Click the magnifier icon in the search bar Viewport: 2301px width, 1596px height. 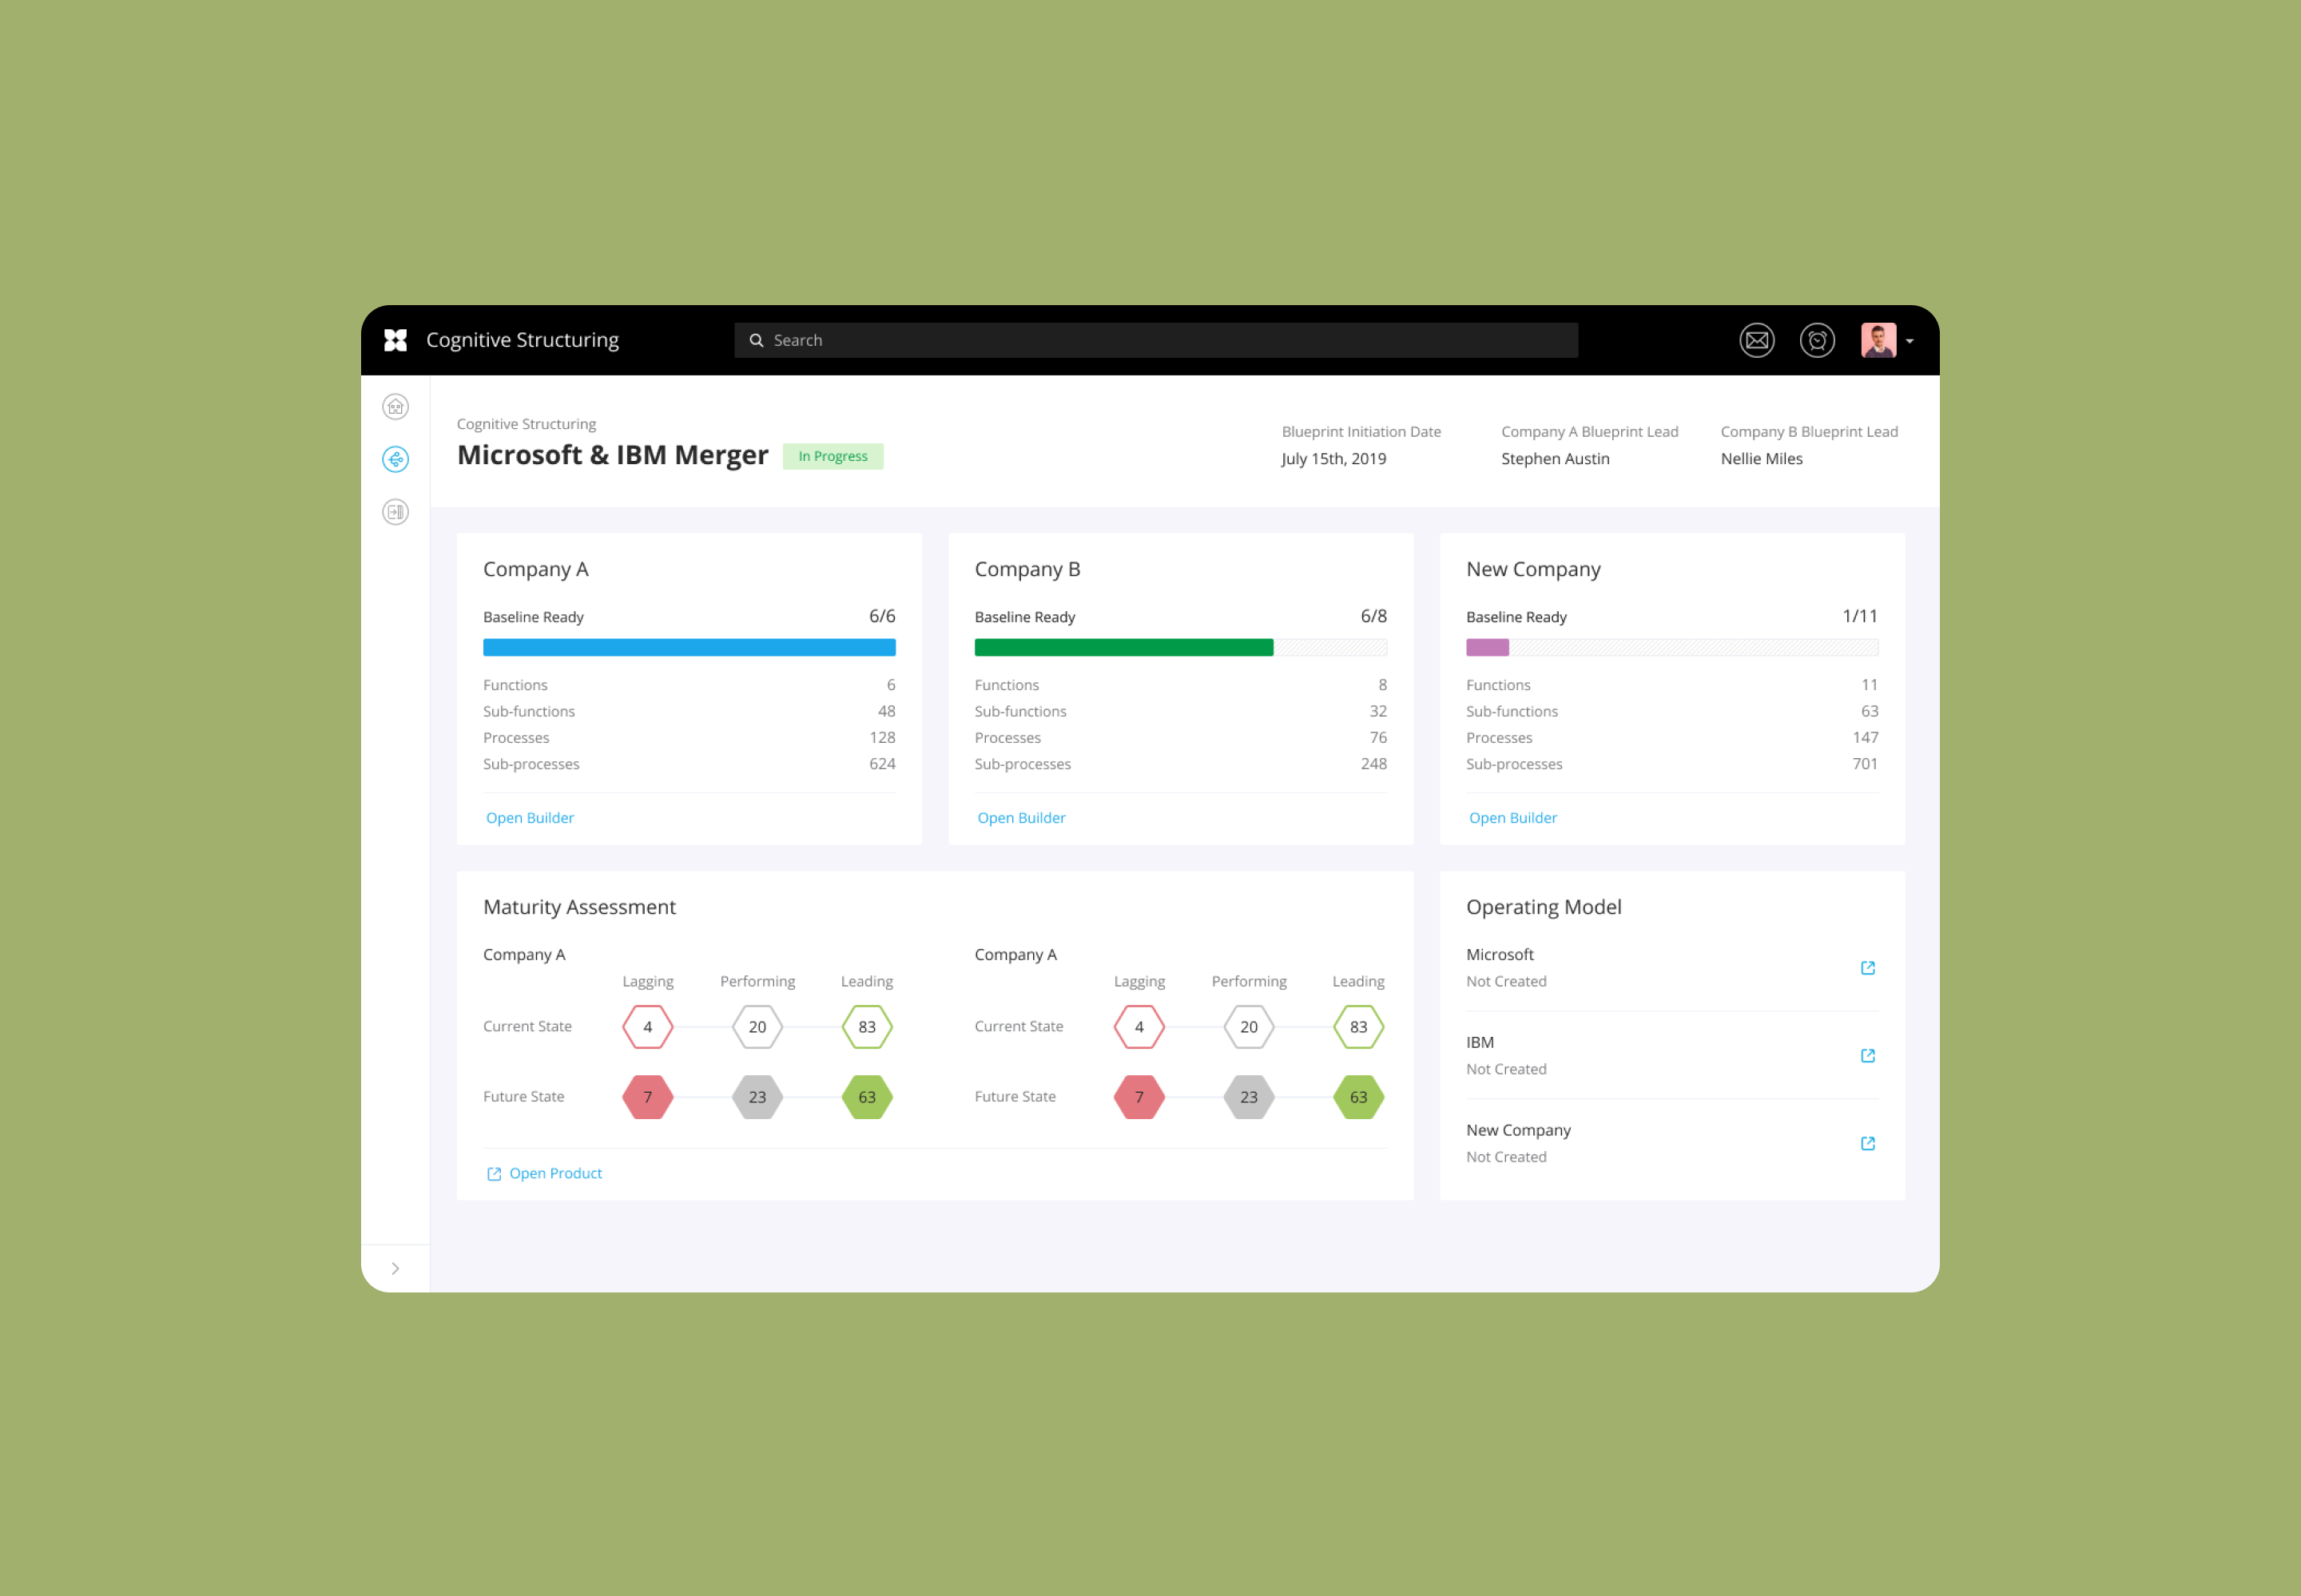[x=756, y=340]
